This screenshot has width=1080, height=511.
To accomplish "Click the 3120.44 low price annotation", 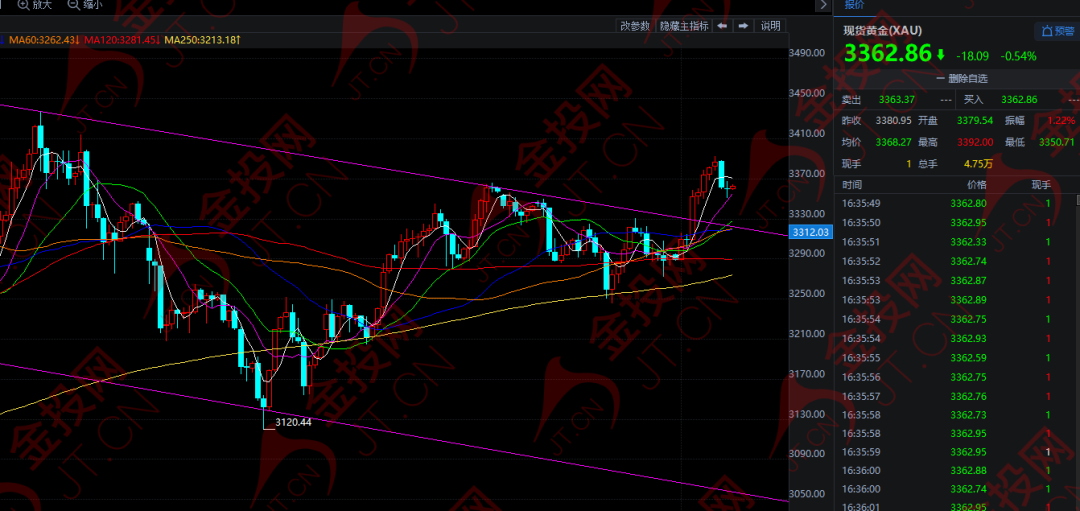I will 293,422.
